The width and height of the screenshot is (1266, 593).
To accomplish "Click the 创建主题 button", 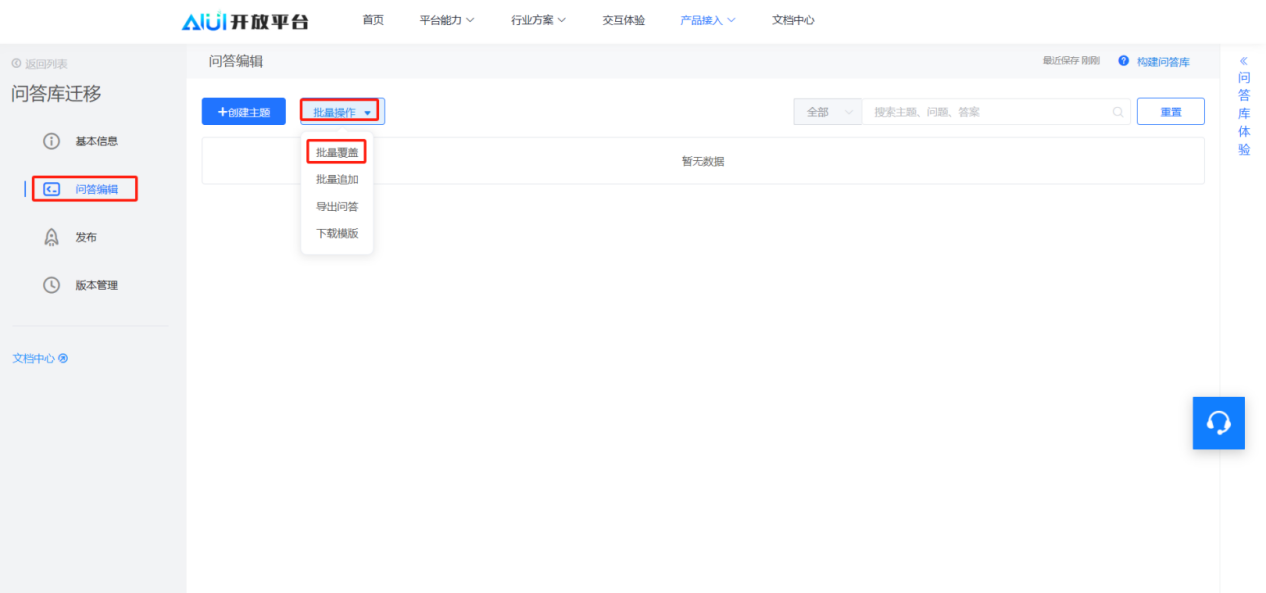I will click(244, 112).
